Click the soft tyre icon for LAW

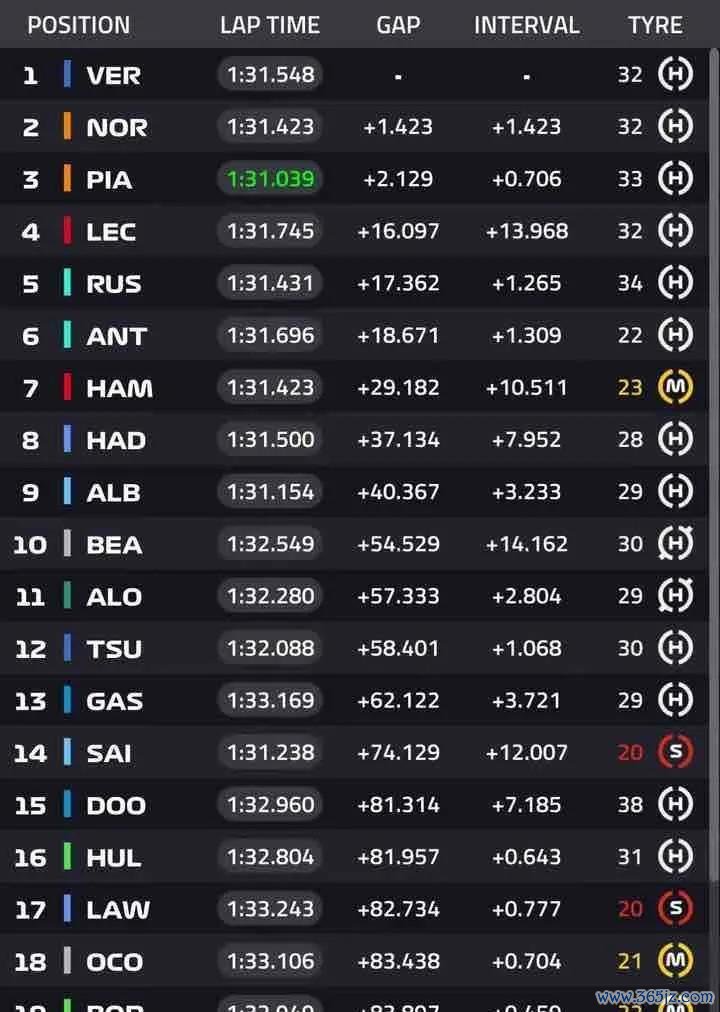pyautogui.click(x=675, y=908)
